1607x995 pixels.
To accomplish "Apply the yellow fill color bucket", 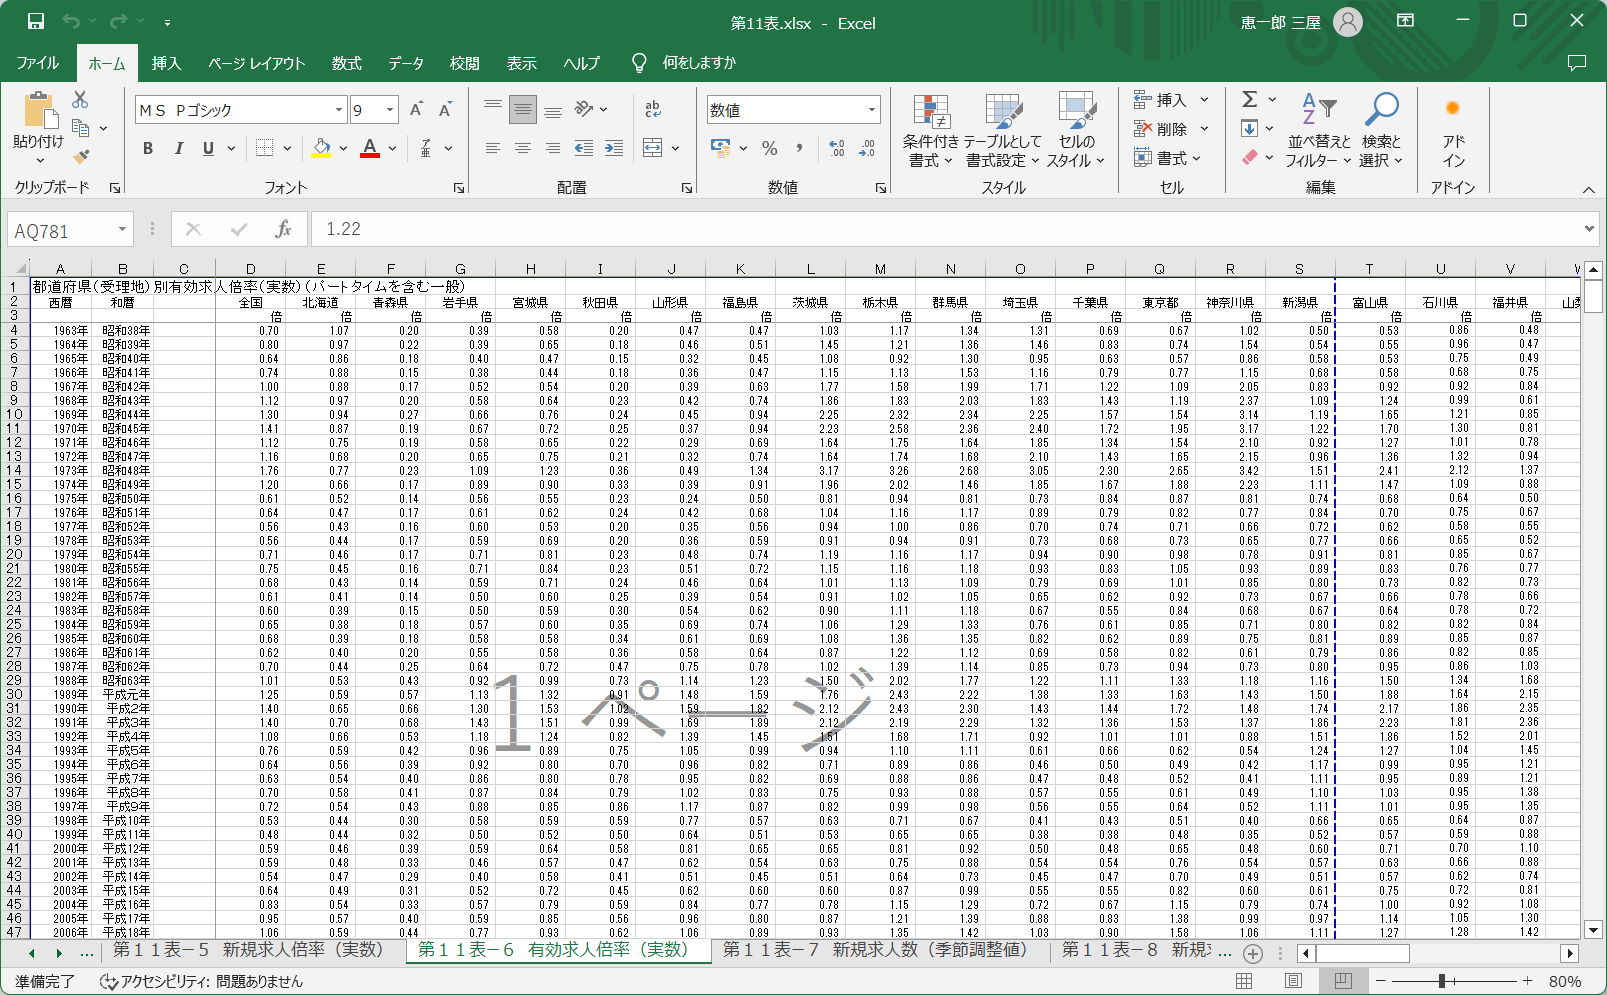I will coord(322,148).
